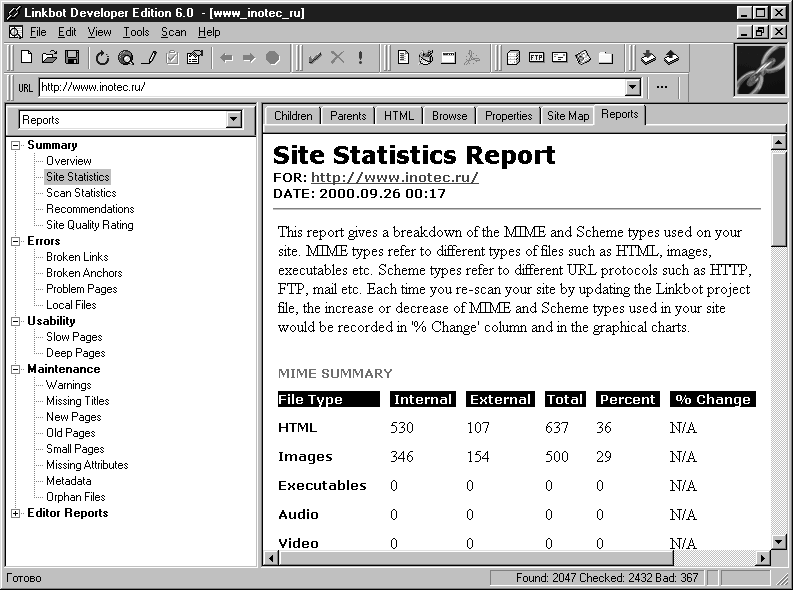
Task: Switch to the HTML tab
Action: coord(399,116)
